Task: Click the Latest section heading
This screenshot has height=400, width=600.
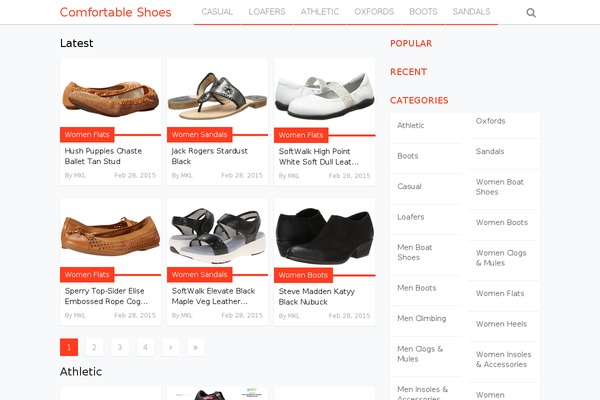Action: [x=77, y=43]
